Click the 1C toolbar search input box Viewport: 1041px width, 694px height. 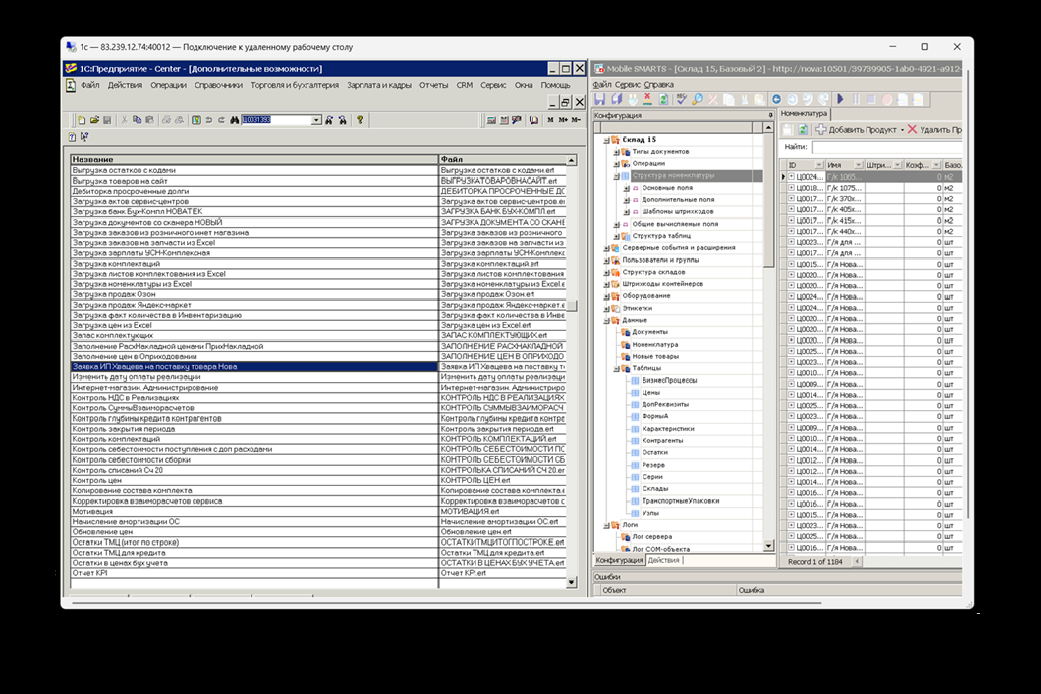(276, 120)
